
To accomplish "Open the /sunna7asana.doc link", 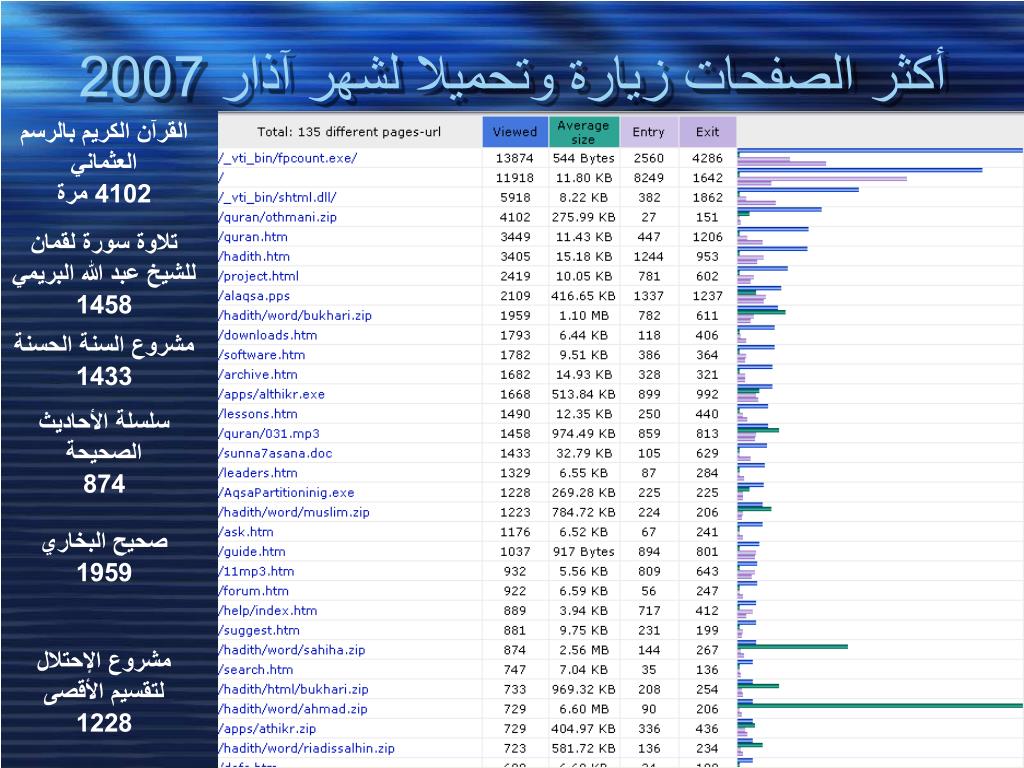I will (276, 453).
